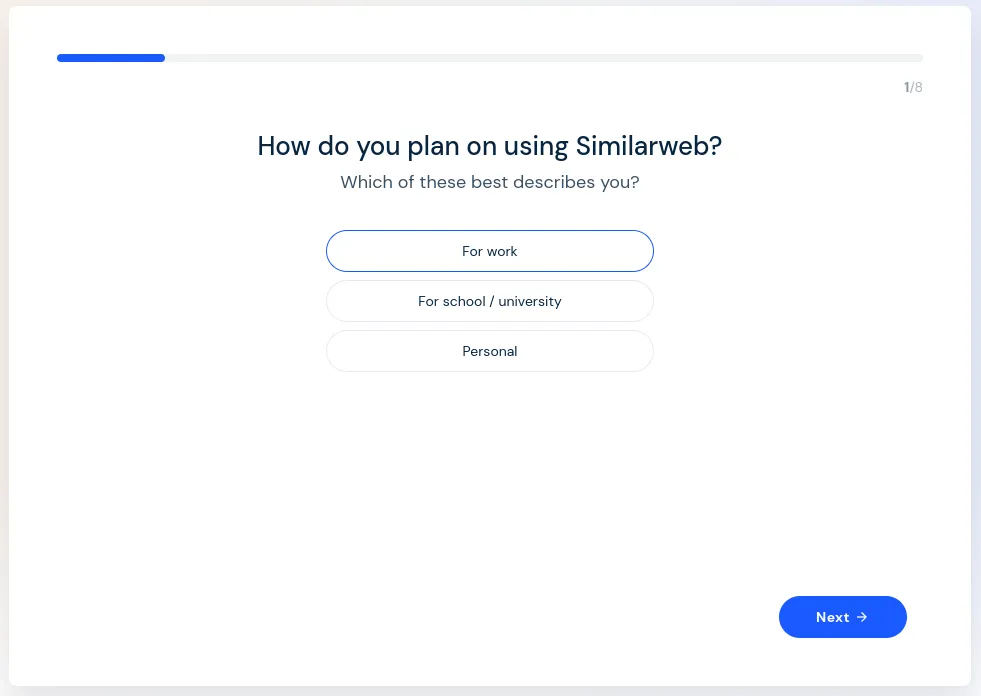
Task: Click the blue Next button
Action: pyautogui.click(x=843, y=617)
